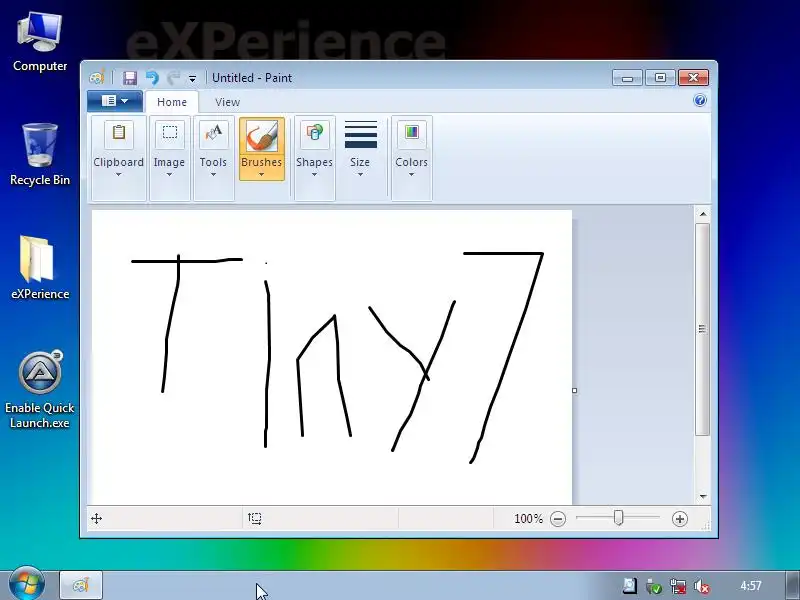Open the Windows Start orb

pos(27,583)
